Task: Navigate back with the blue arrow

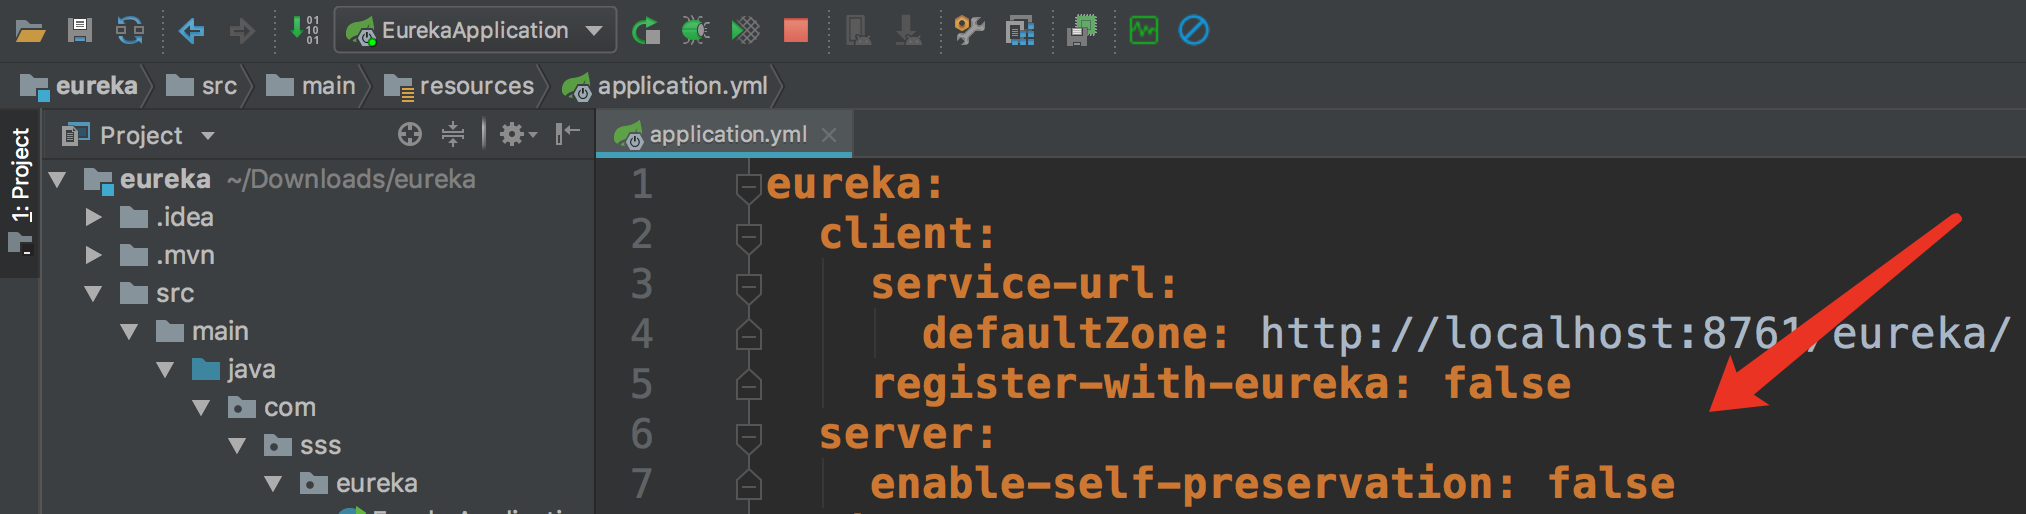Action: point(191,31)
